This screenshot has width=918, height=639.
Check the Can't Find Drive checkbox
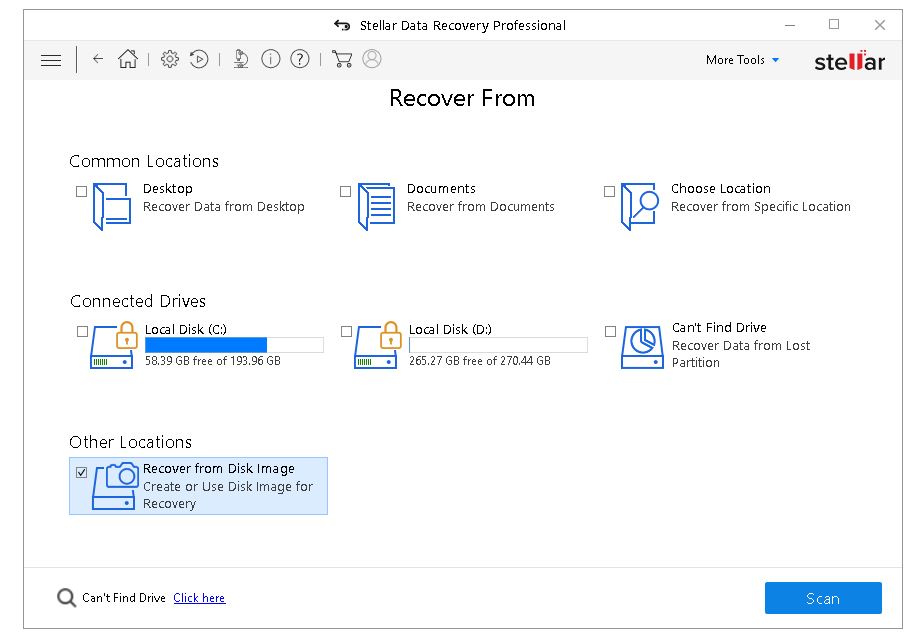[x=611, y=332]
